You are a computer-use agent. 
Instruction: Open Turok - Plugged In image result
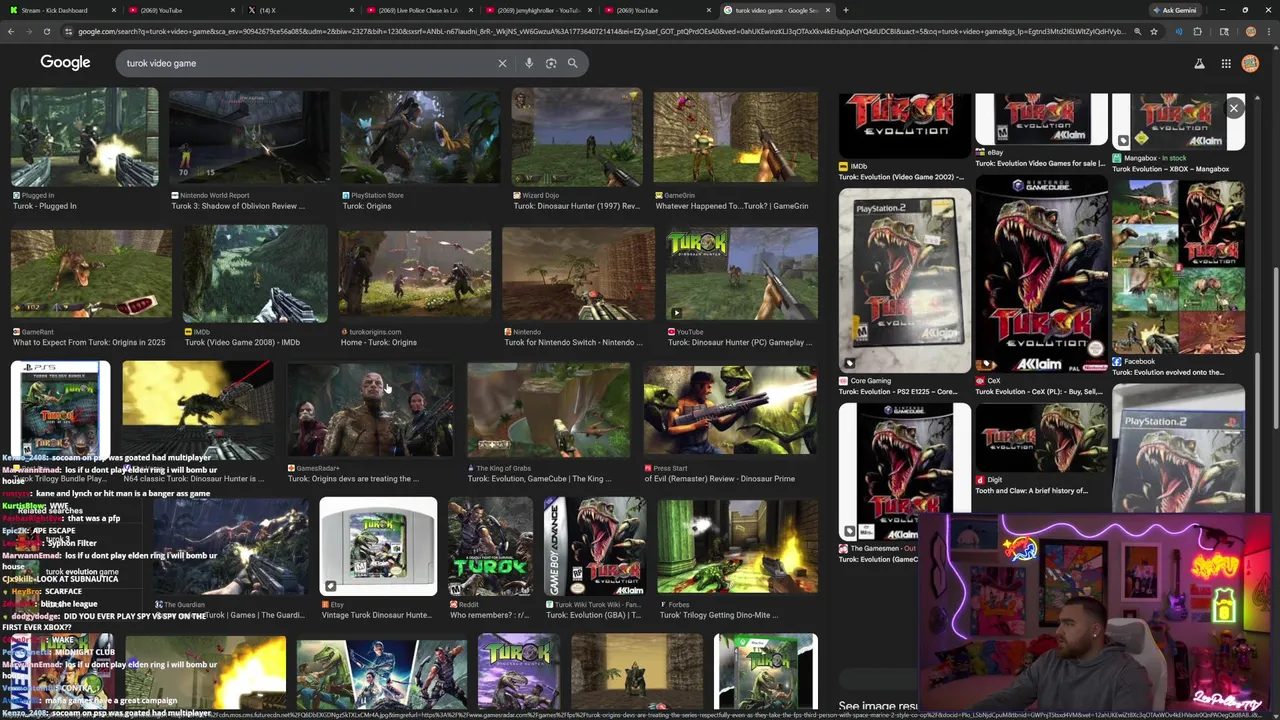point(84,137)
